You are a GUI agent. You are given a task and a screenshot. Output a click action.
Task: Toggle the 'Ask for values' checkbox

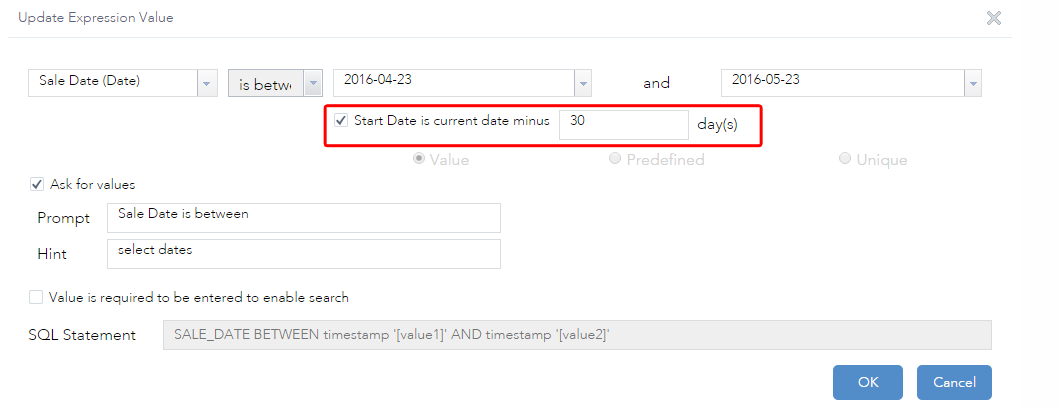(x=37, y=184)
